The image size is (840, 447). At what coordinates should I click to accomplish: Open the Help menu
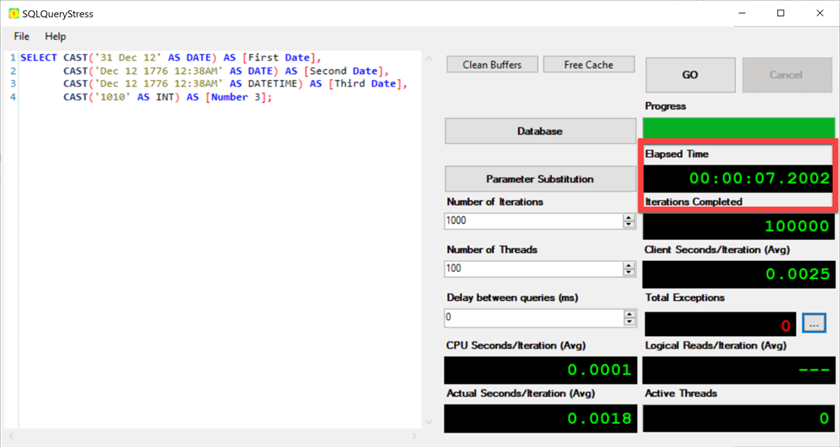tap(55, 36)
